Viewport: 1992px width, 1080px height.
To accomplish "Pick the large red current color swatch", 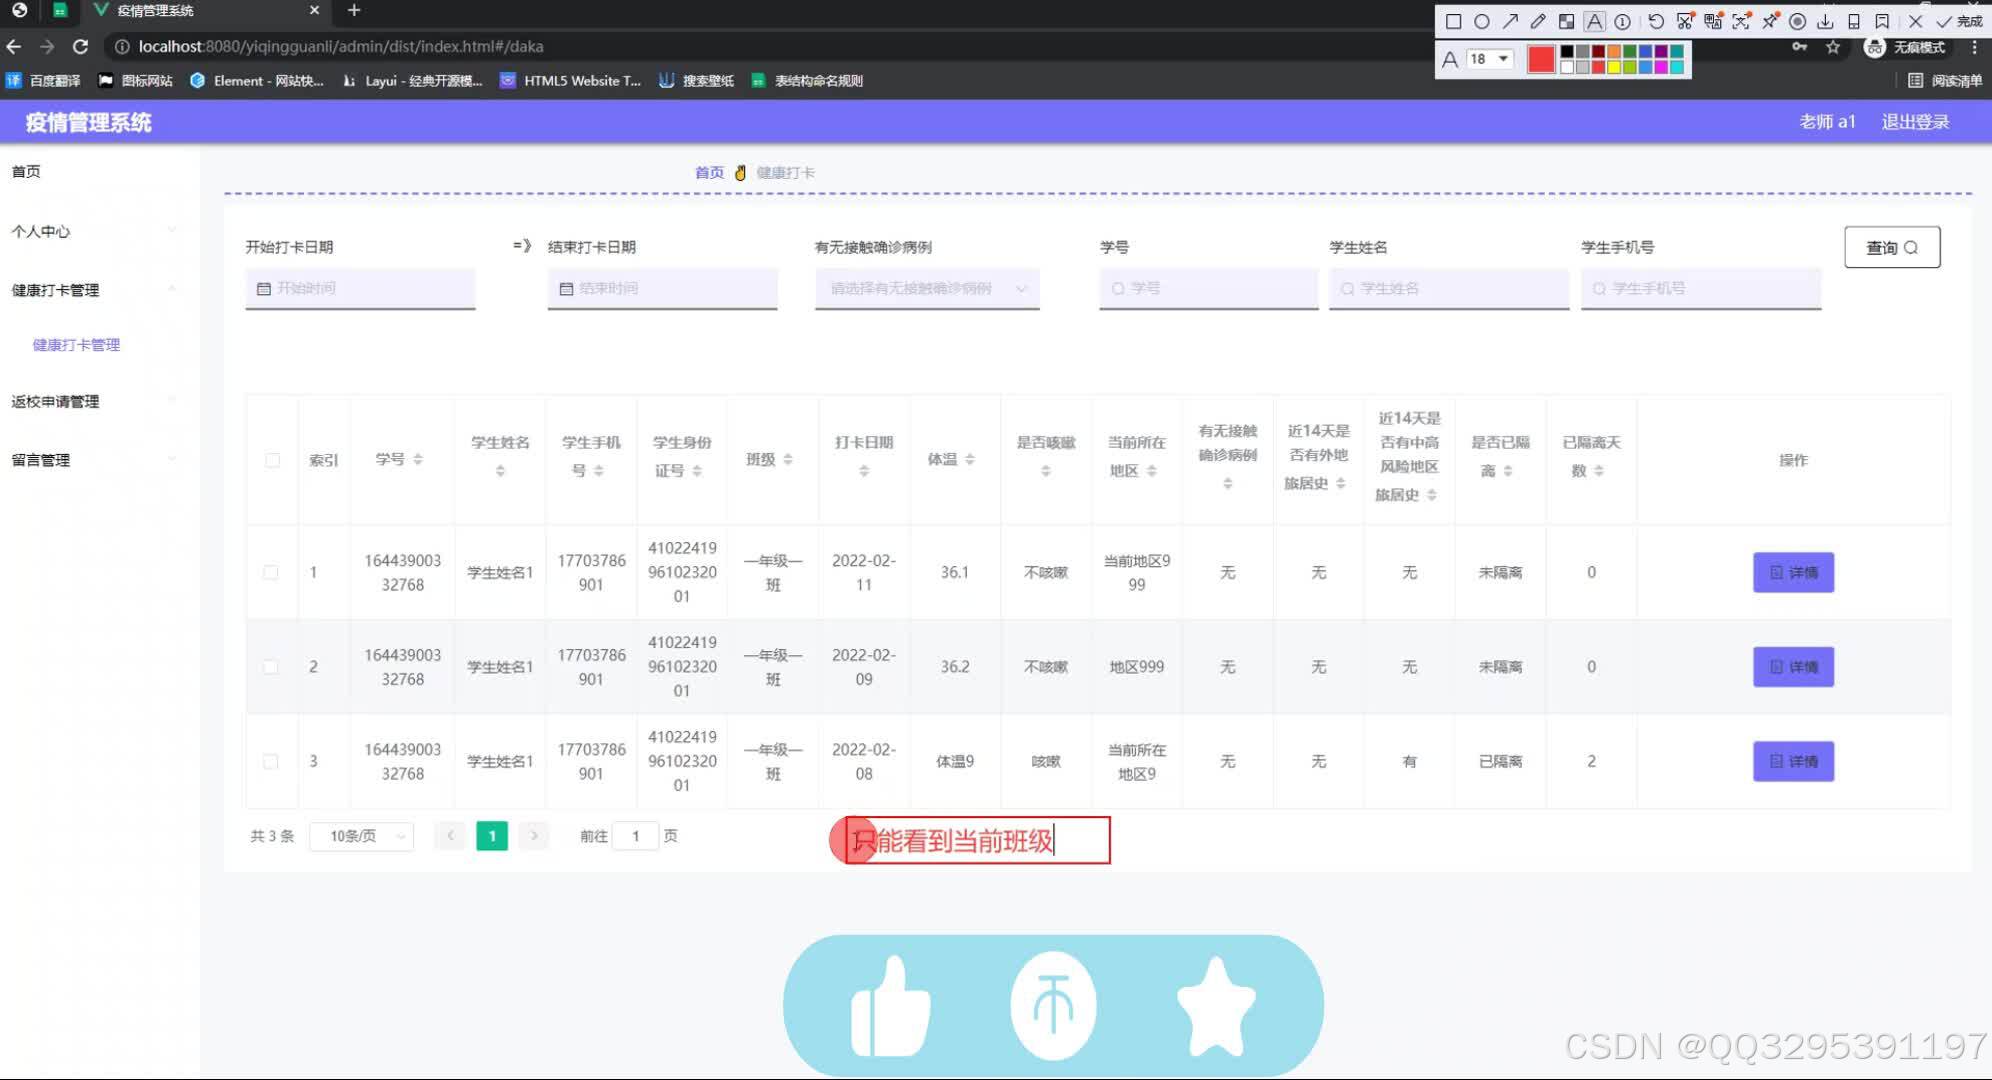I will 1541,59.
